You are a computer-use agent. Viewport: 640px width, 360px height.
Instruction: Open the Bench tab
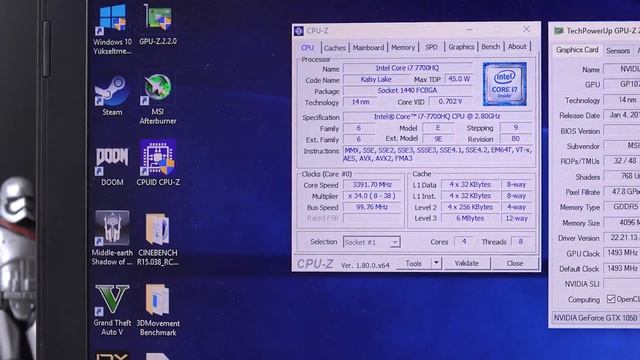pos(491,47)
